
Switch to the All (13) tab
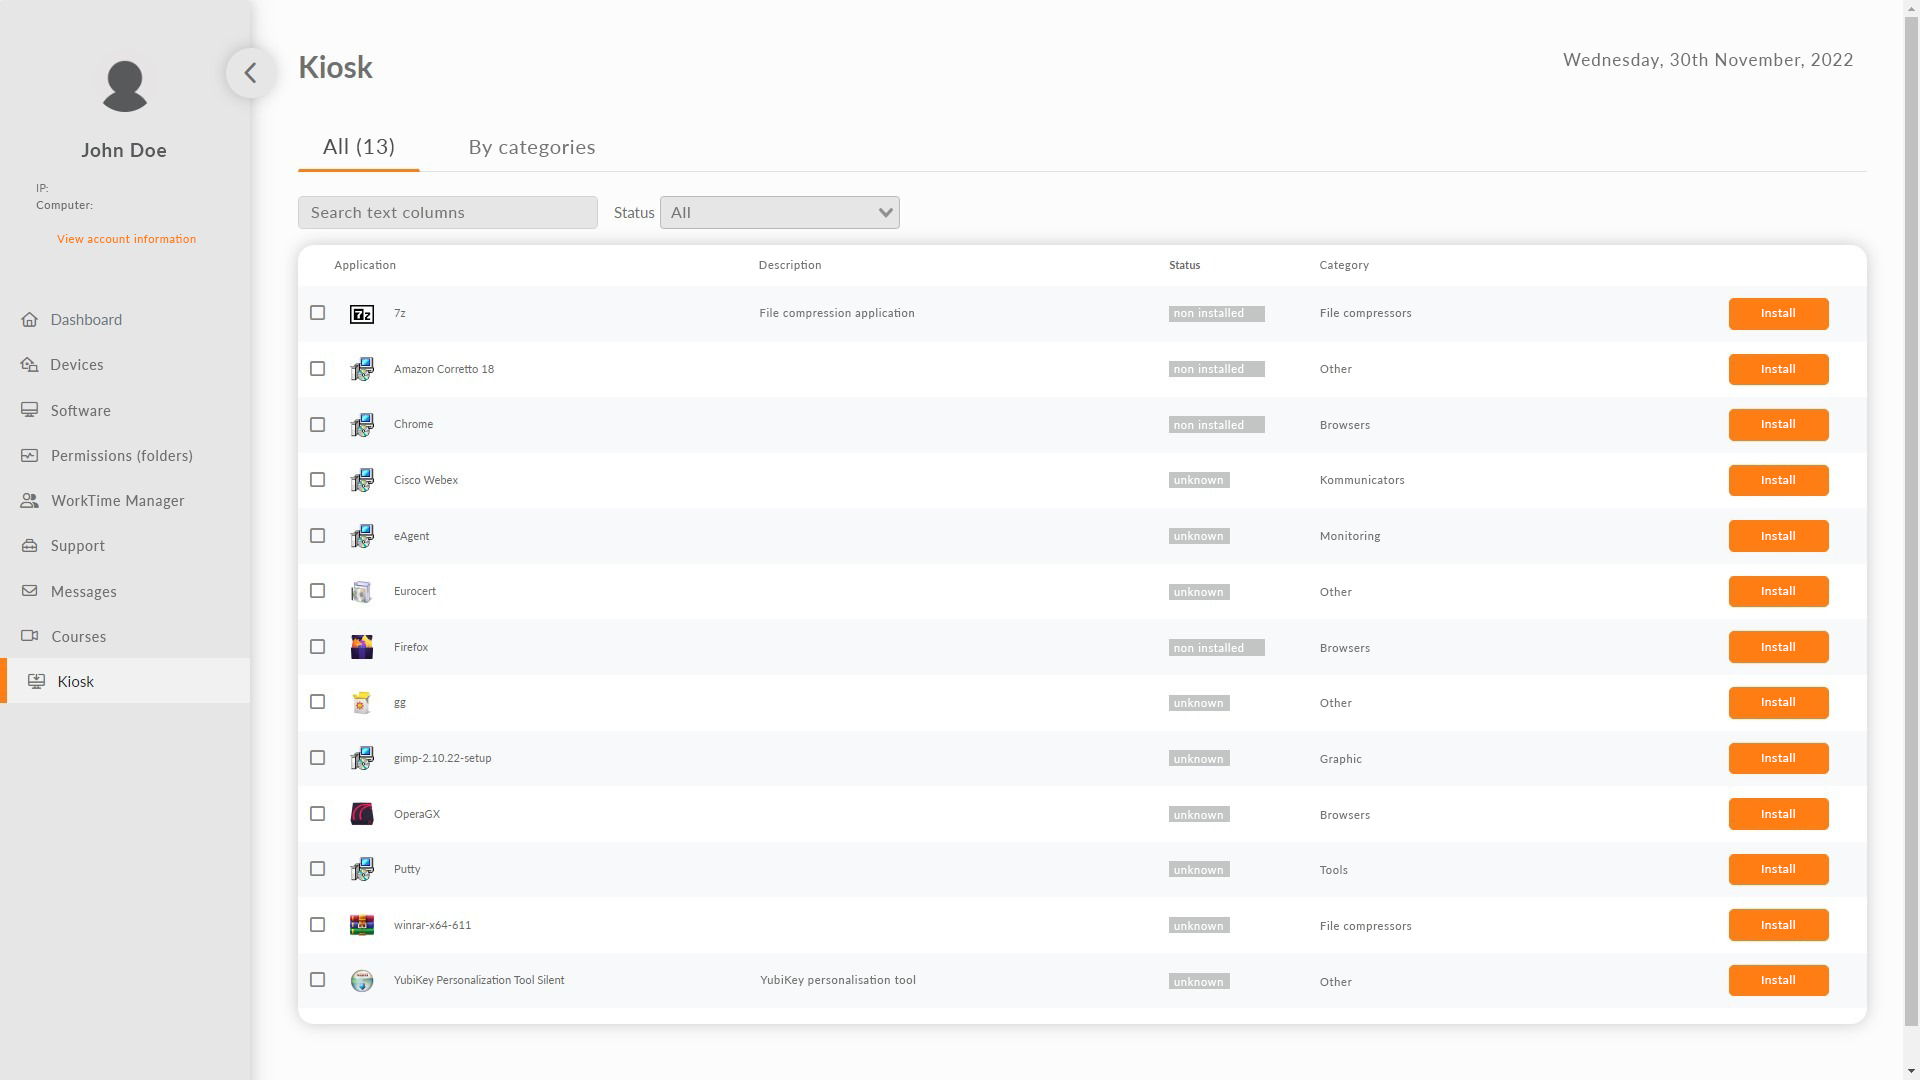click(x=359, y=147)
